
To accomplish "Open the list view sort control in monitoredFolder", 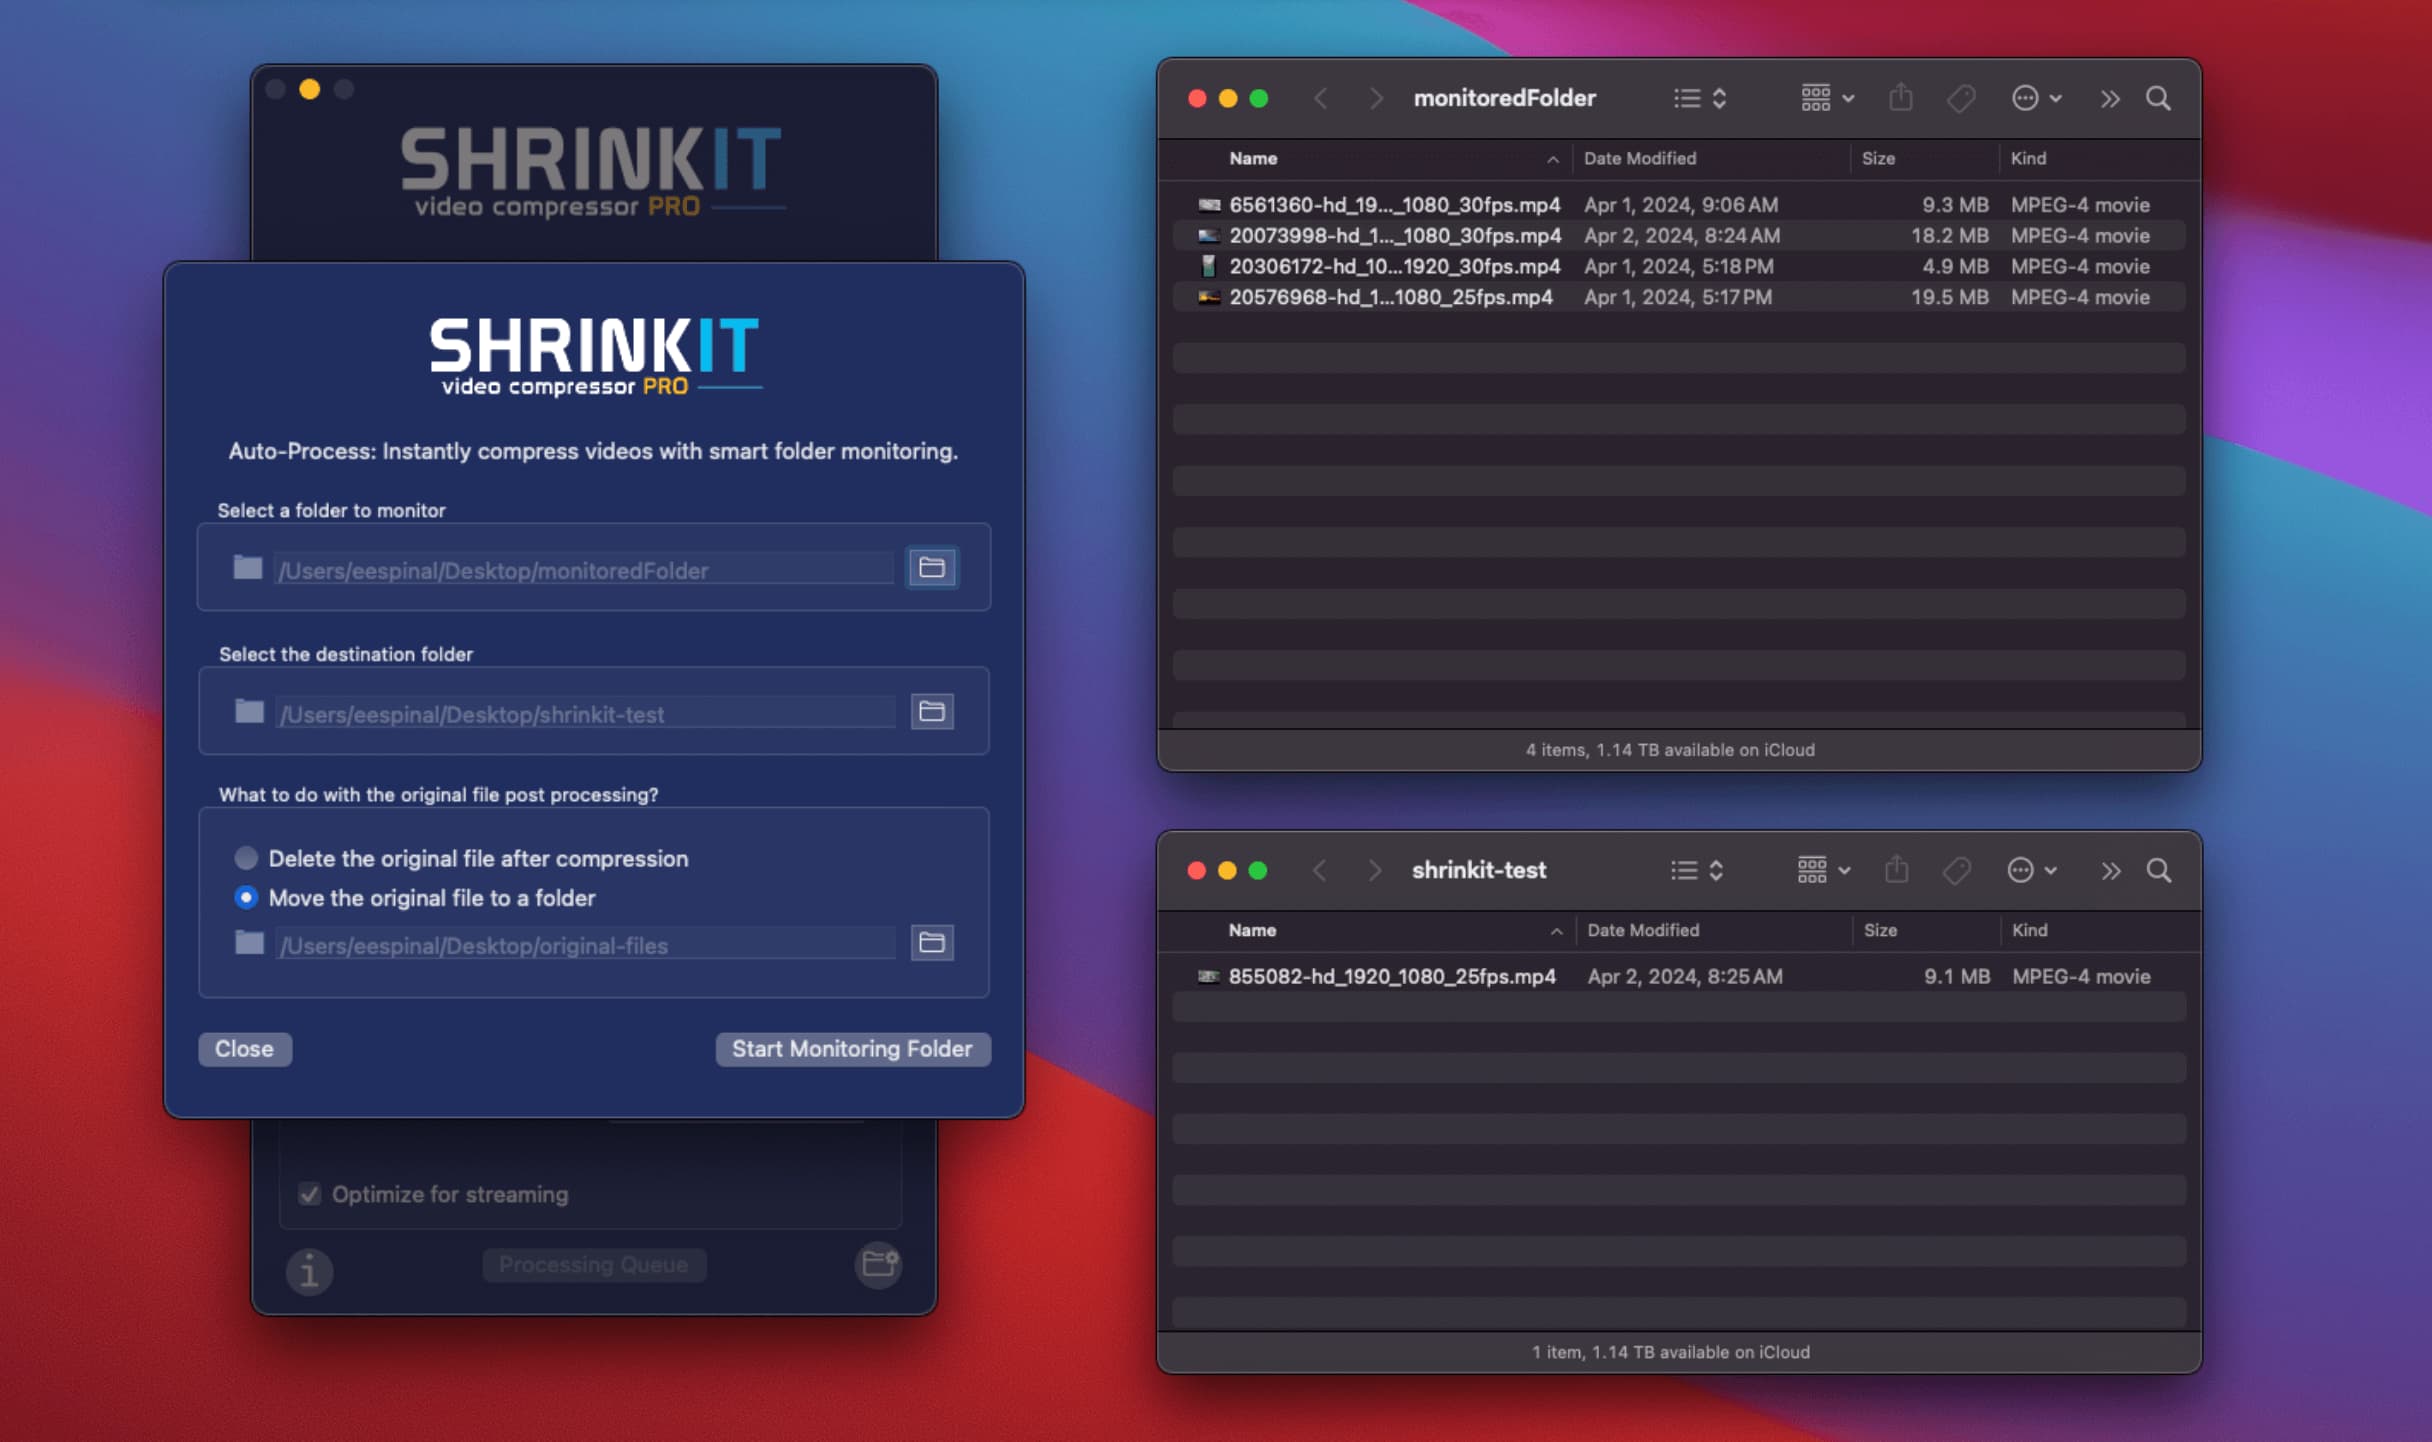I will click(1698, 97).
